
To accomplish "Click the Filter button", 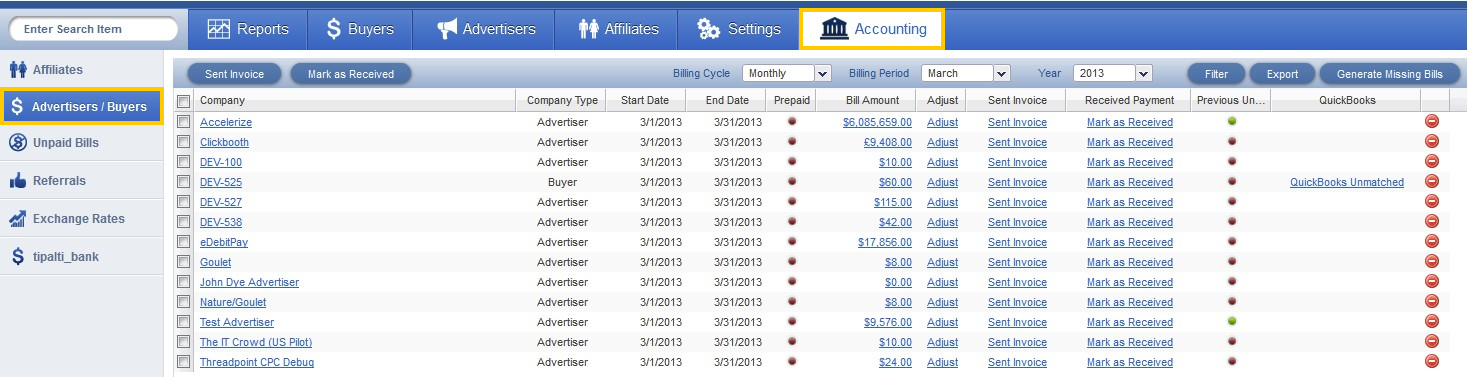I will [x=1216, y=74].
